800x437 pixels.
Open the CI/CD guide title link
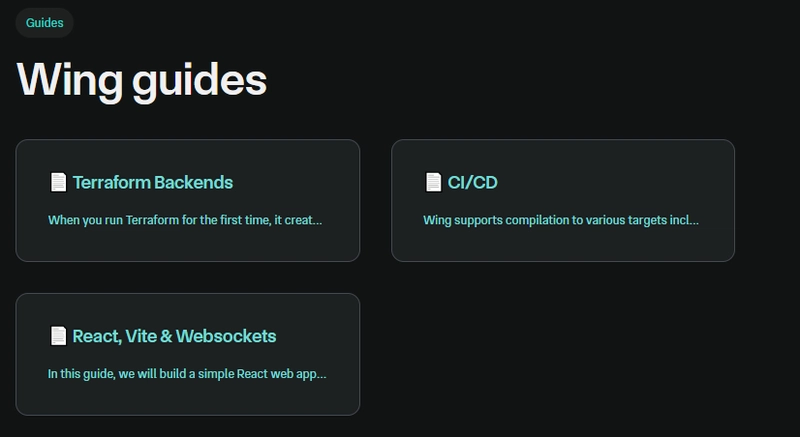pyautogui.click(x=472, y=183)
